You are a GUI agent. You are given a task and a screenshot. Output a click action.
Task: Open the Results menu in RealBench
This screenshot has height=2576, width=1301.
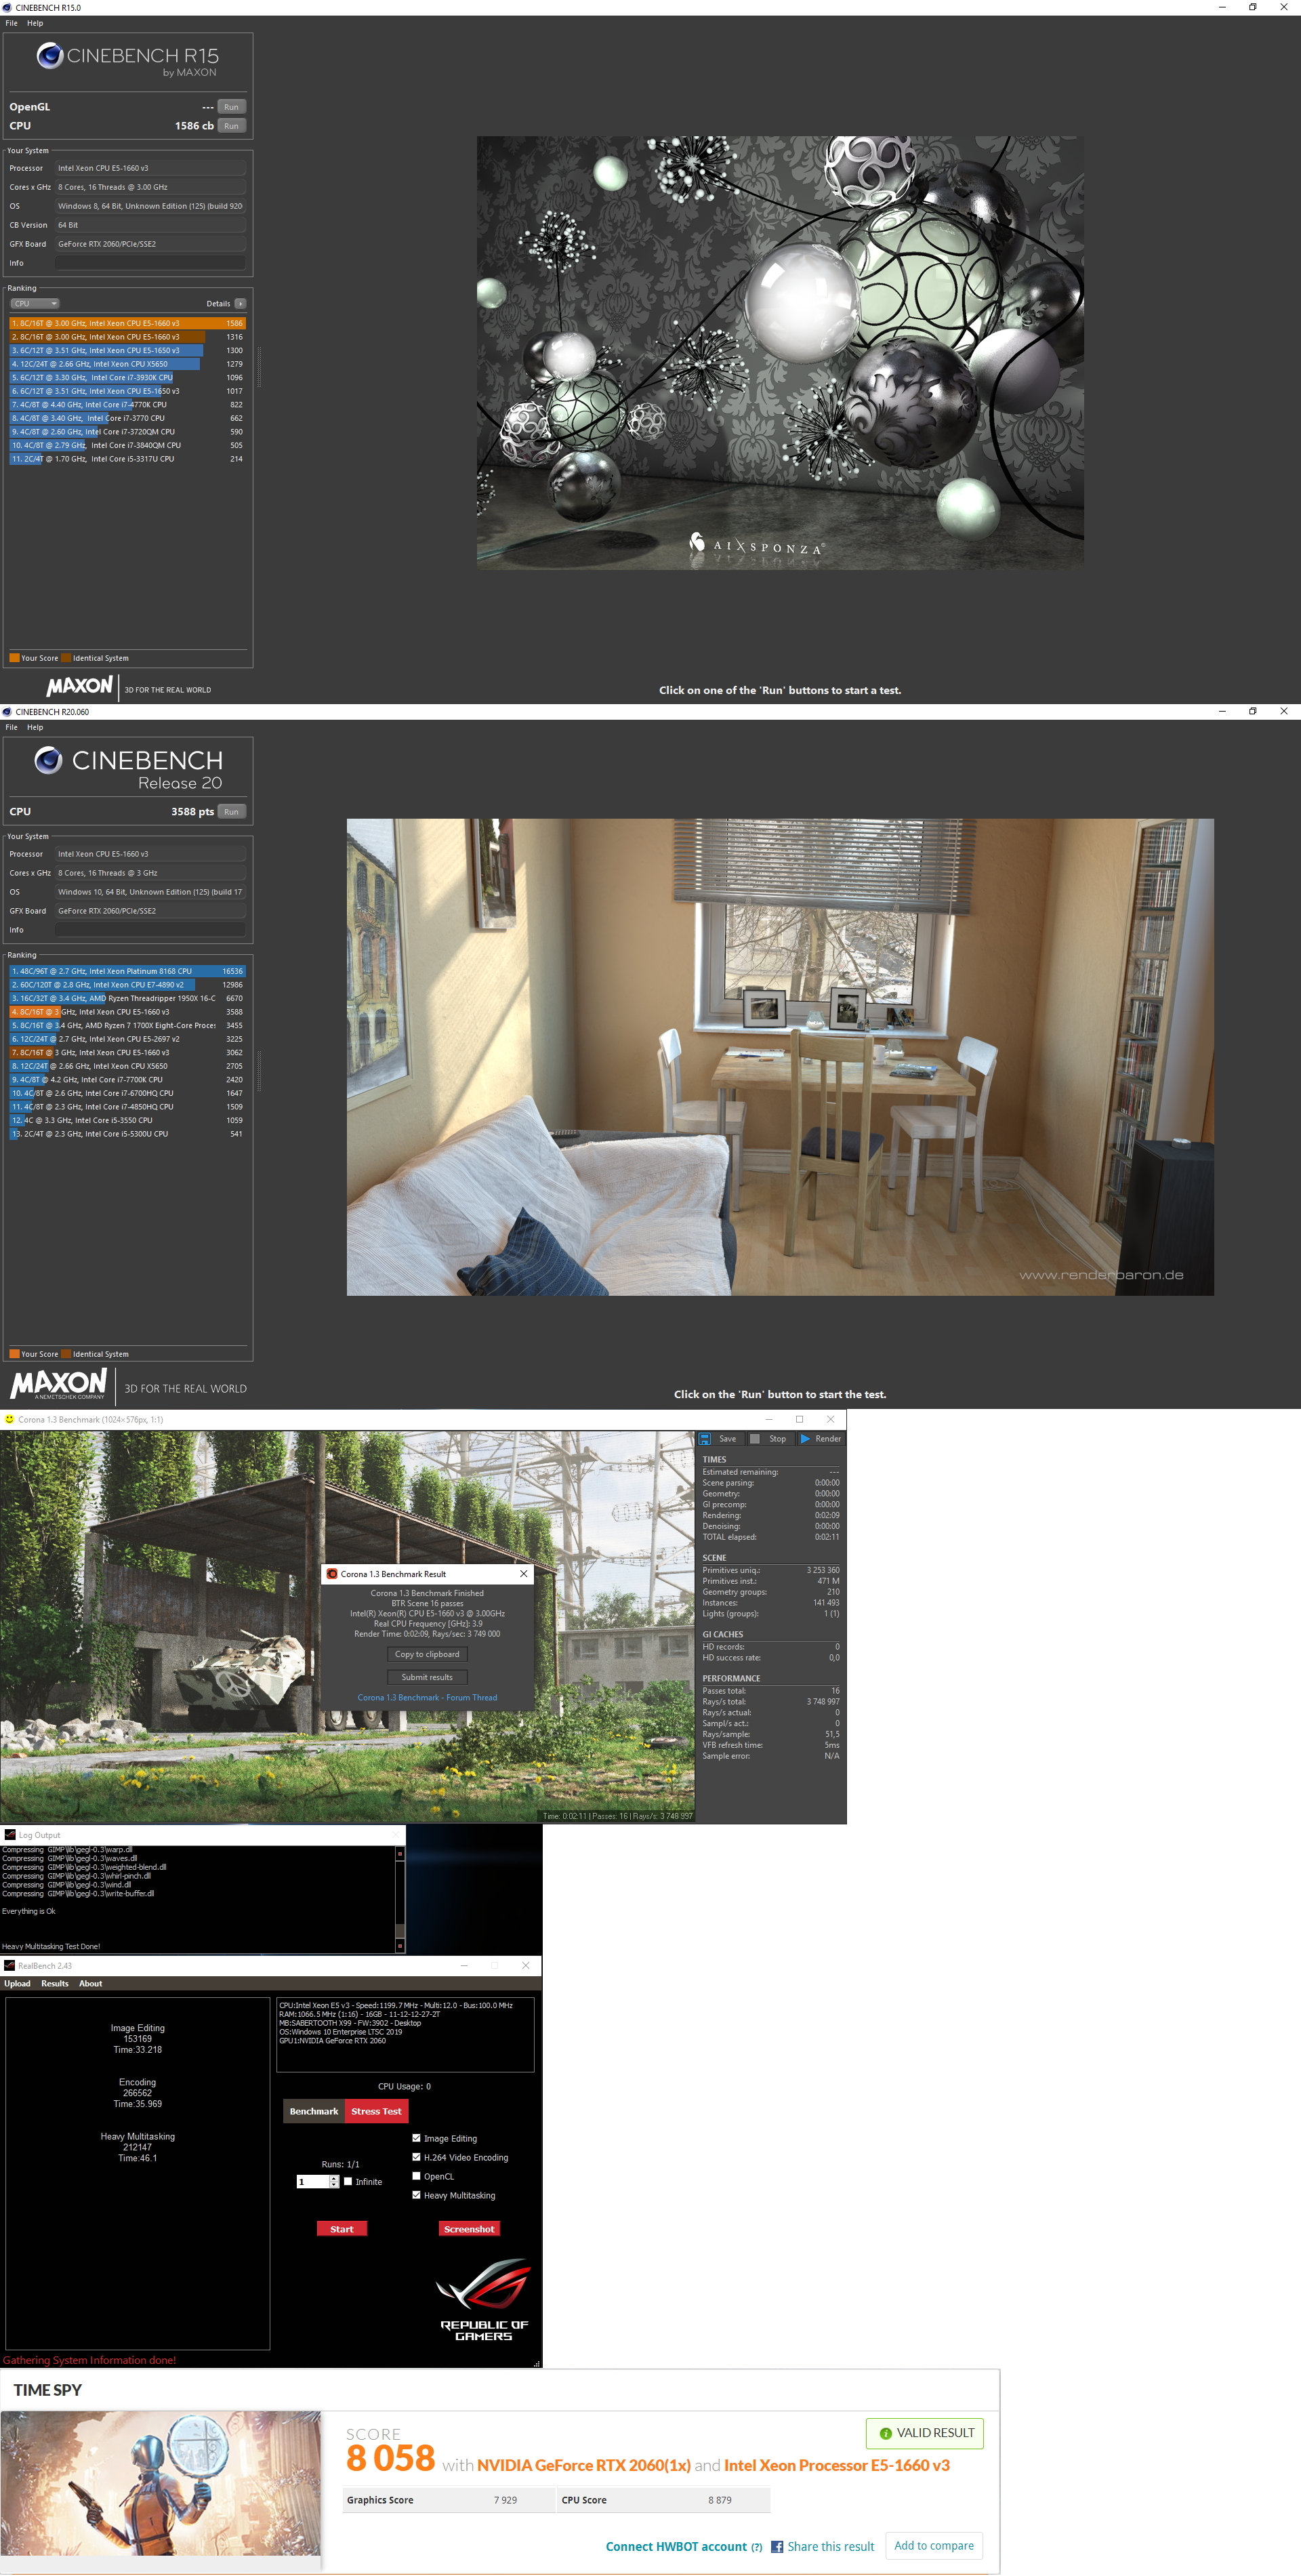tap(55, 1984)
